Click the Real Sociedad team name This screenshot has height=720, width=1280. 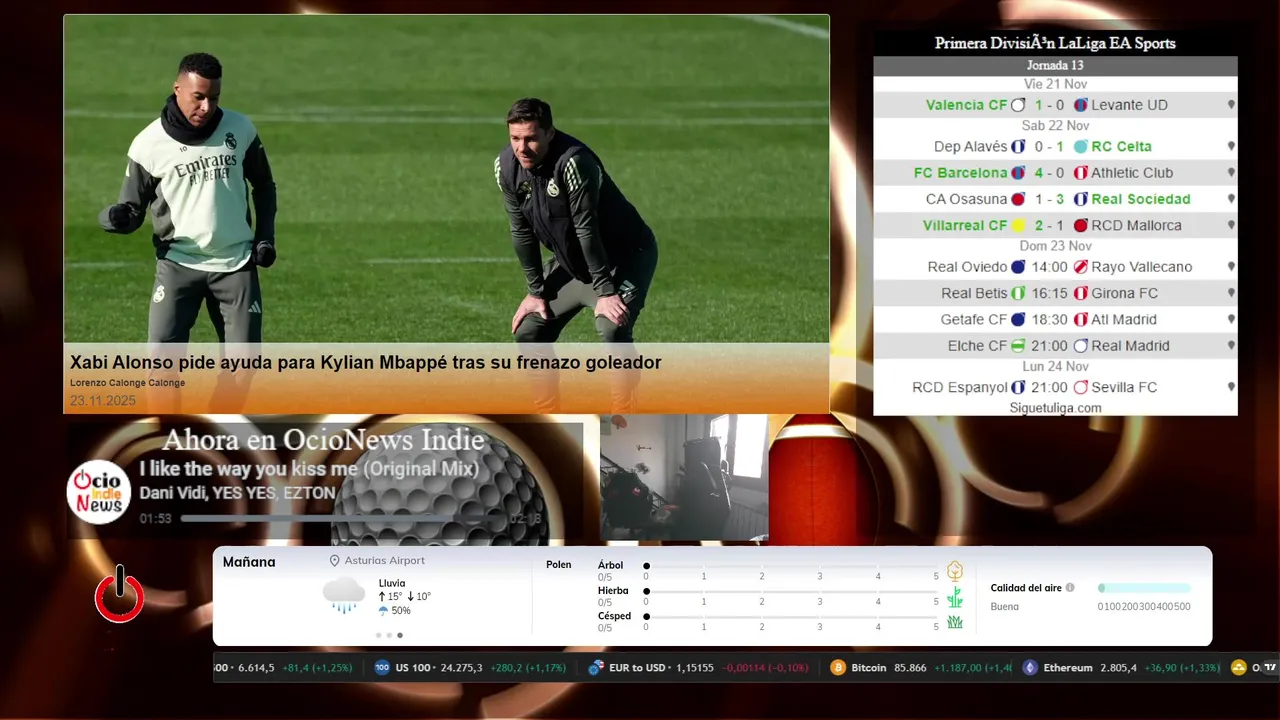[x=1141, y=199]
